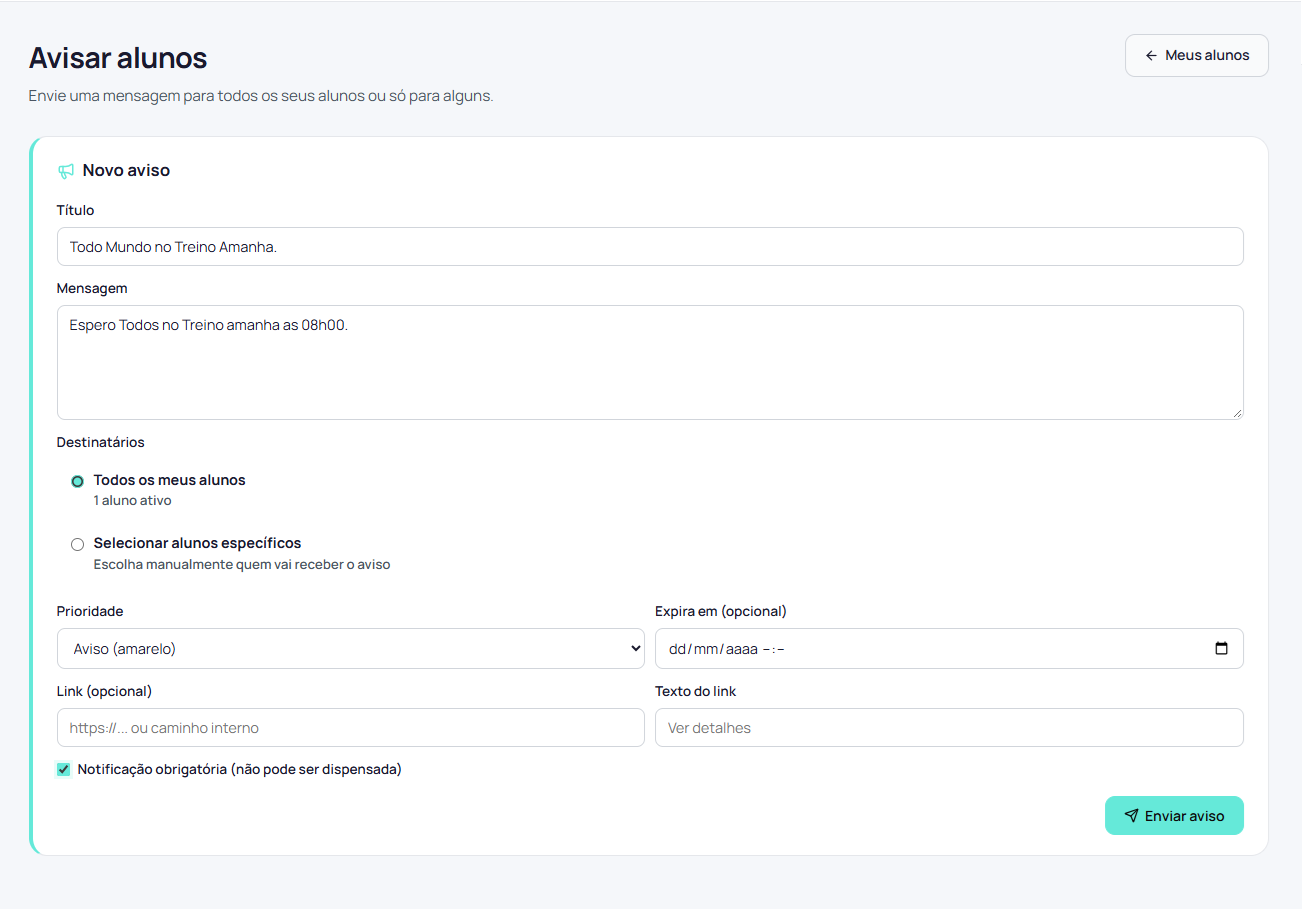Viewport: 1302px width, 909px height.
Task: Choose Selecionar alunos específicos radio option
Action: tap(77, 544)
